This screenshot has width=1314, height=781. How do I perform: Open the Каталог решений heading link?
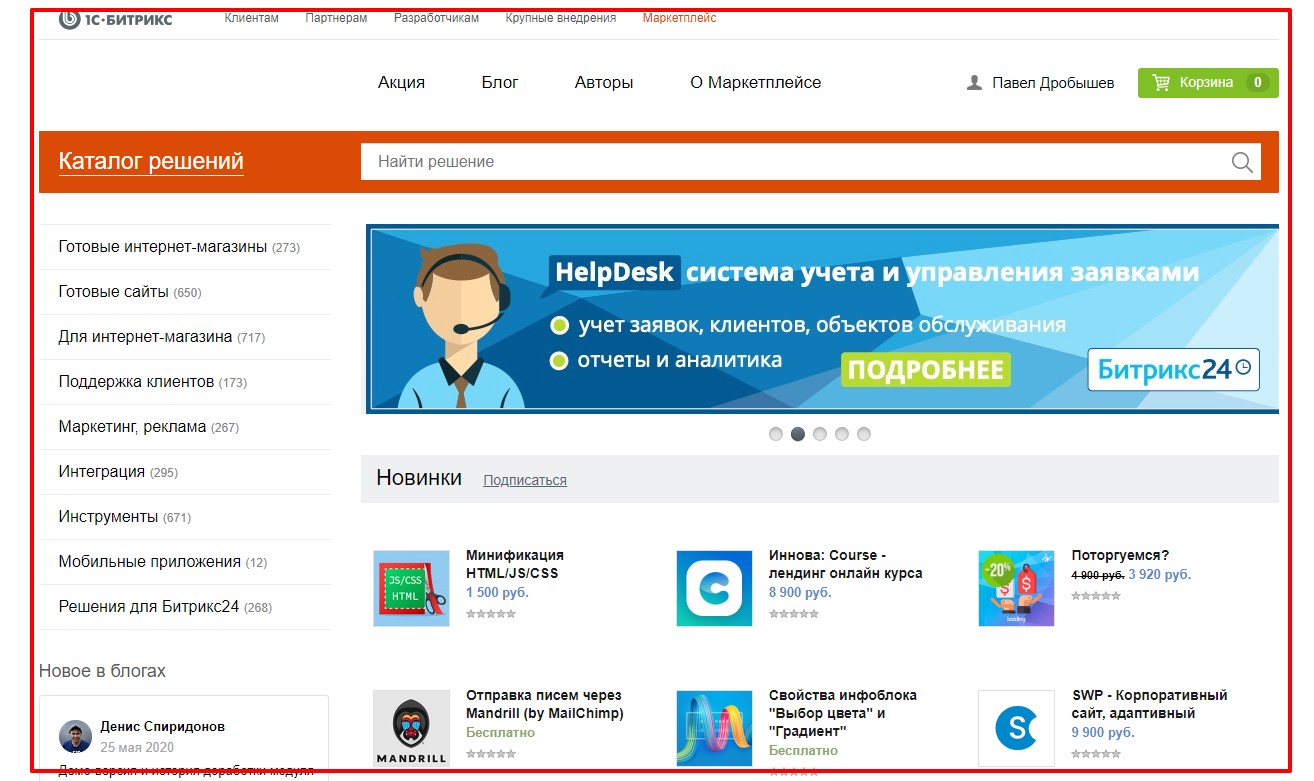[x=151, y=162]
